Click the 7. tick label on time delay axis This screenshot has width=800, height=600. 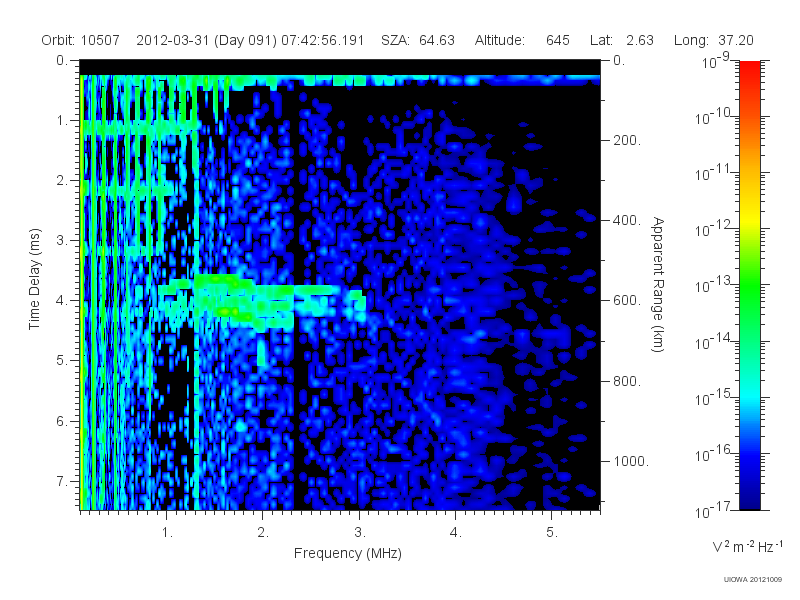tap(62, 481)
